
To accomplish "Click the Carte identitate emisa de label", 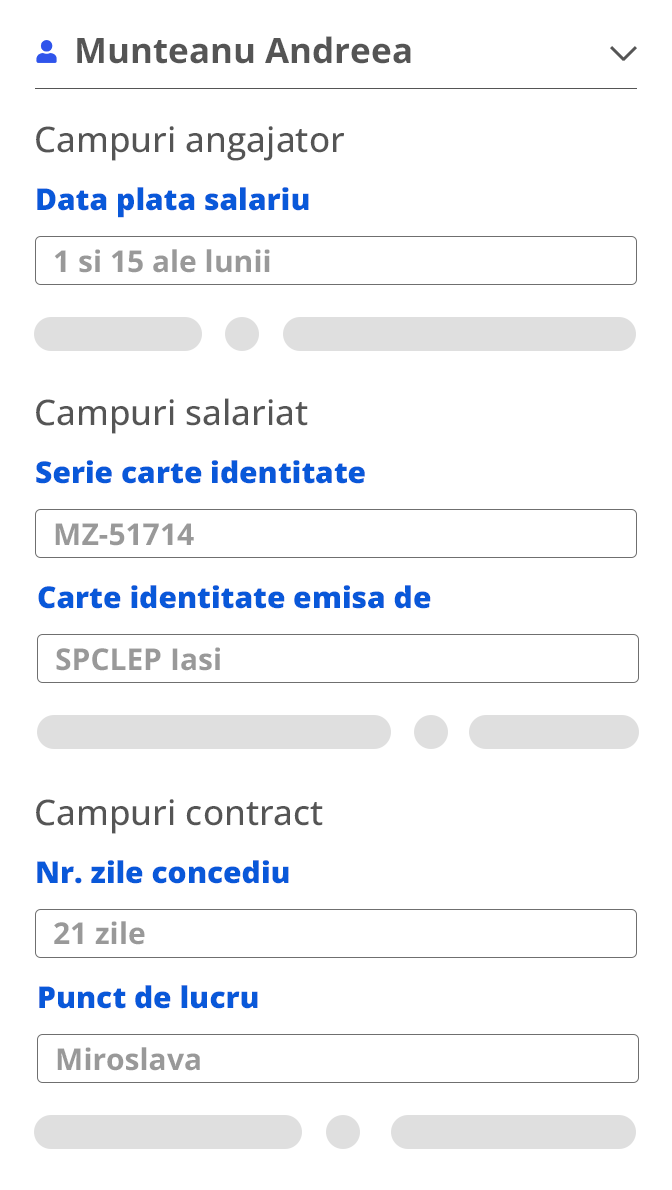I will (234, 597).
